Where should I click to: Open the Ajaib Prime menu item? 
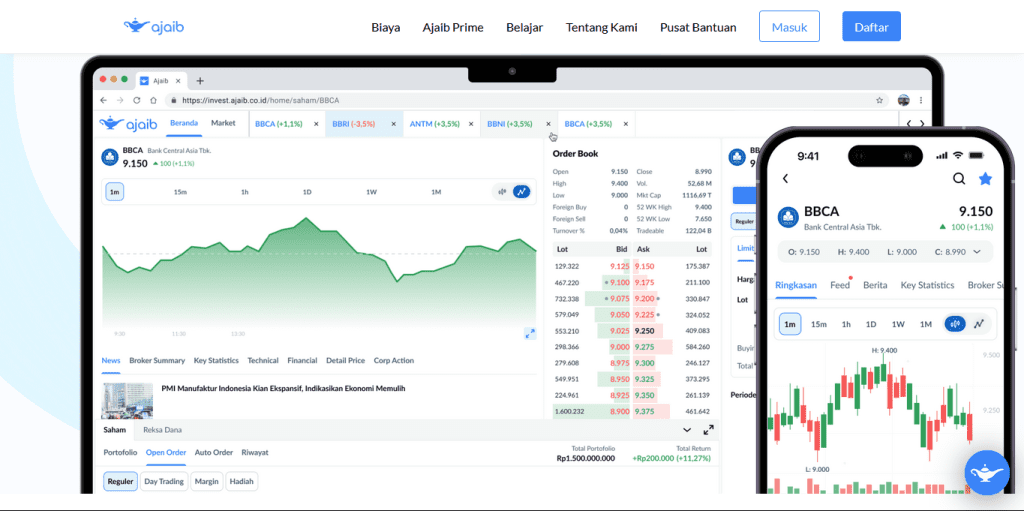(453, 27)
